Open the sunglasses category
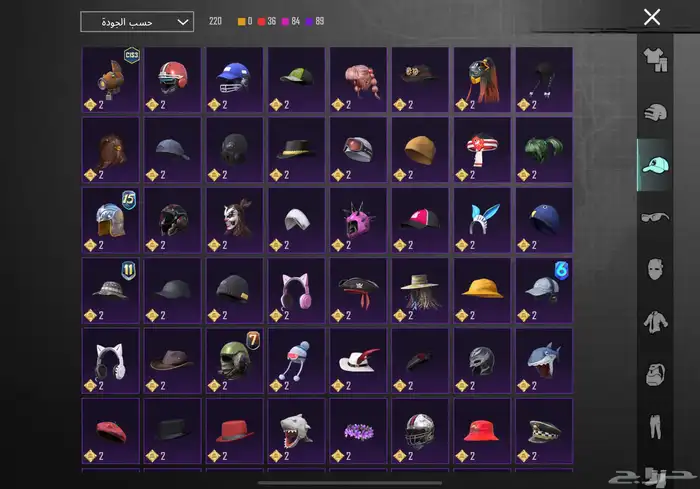 point(655,217)
